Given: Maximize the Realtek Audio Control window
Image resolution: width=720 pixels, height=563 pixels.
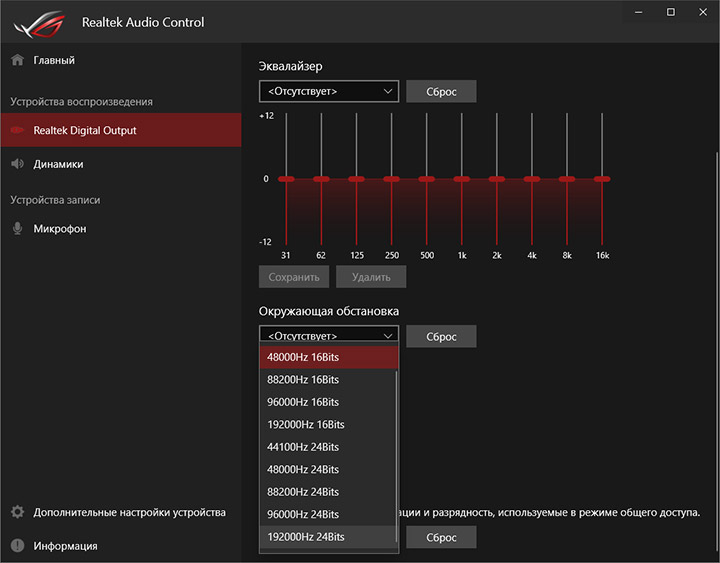Looking at the screenshot, I should (x=671, y=12).
